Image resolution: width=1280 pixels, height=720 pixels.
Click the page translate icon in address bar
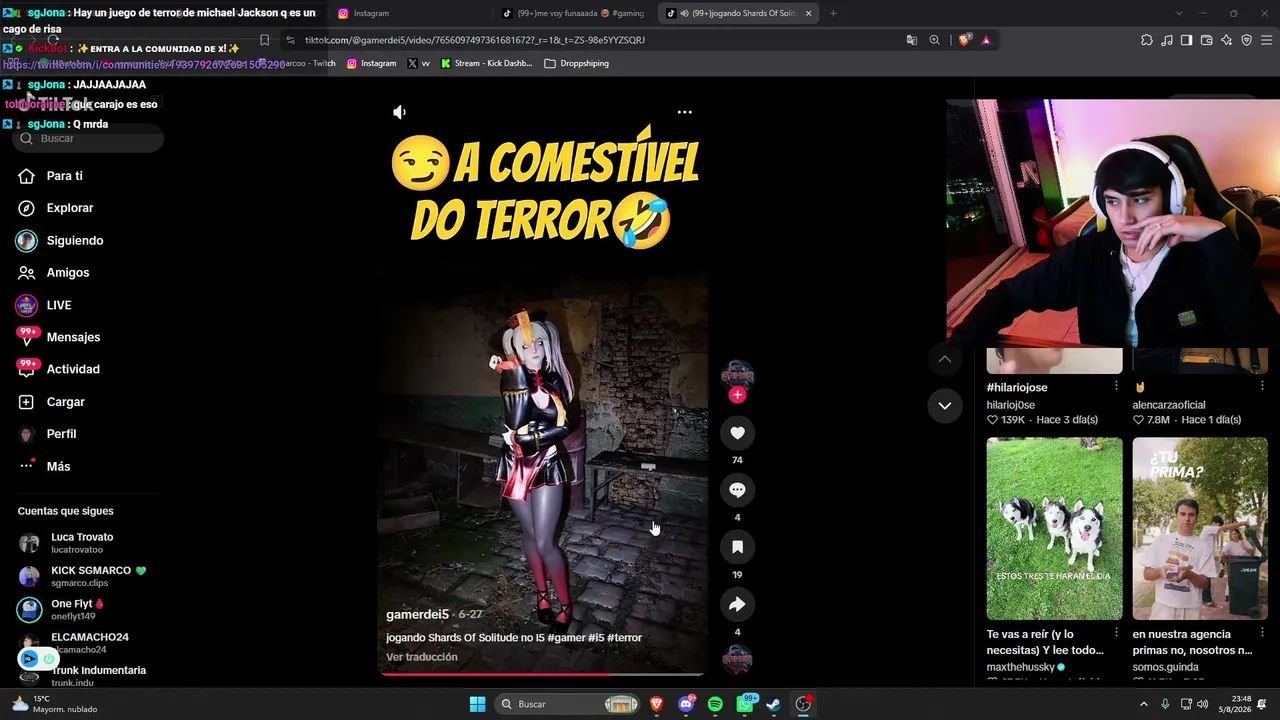[x=912, y=40]
